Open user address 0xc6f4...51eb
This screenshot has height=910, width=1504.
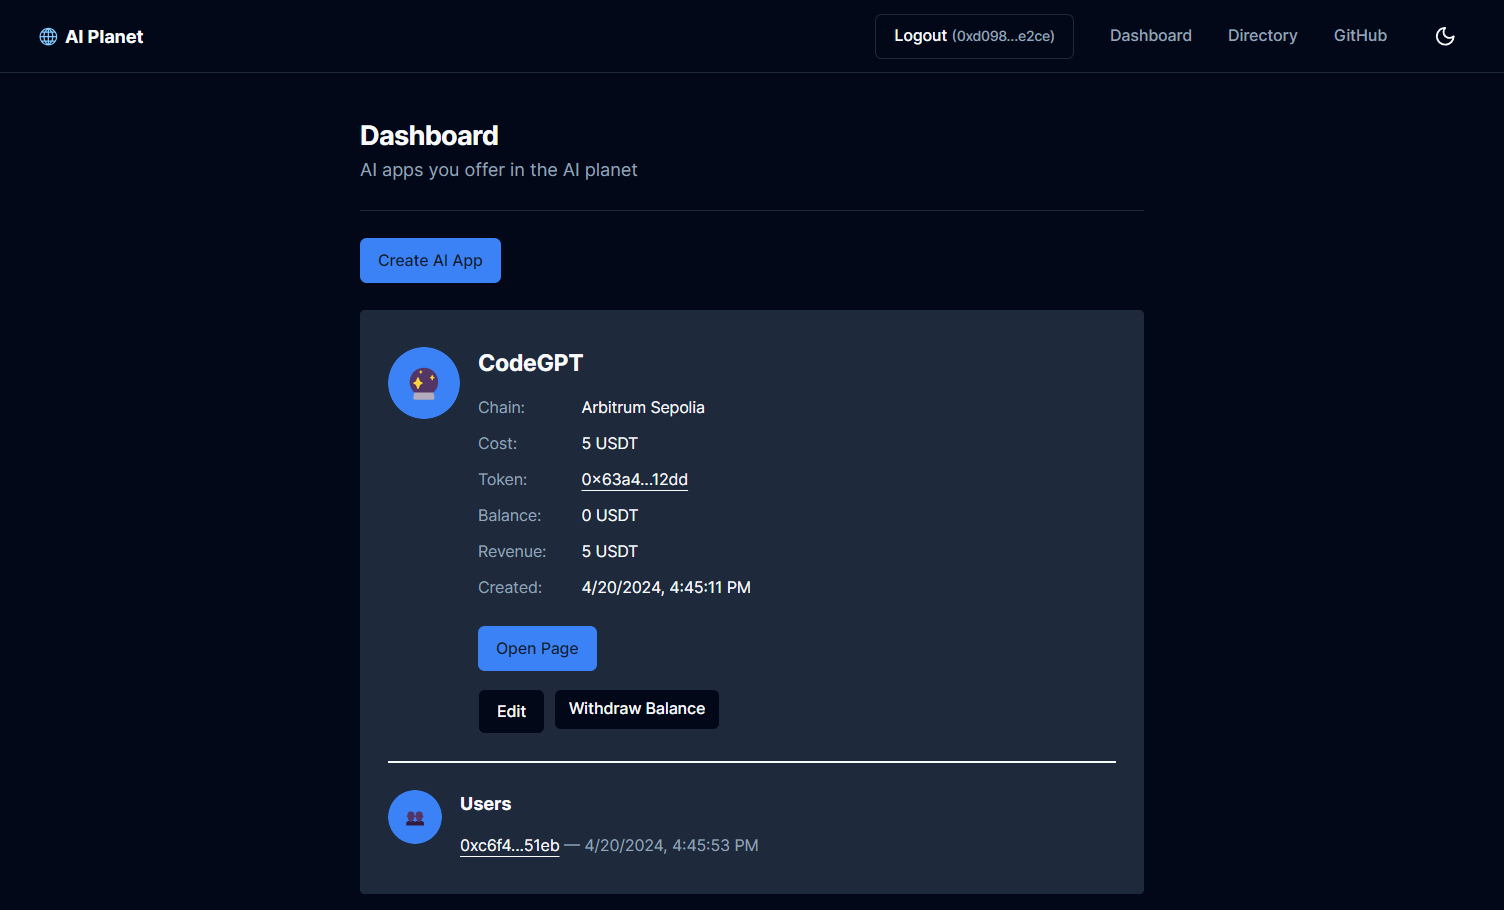click(x=509, y=845)
